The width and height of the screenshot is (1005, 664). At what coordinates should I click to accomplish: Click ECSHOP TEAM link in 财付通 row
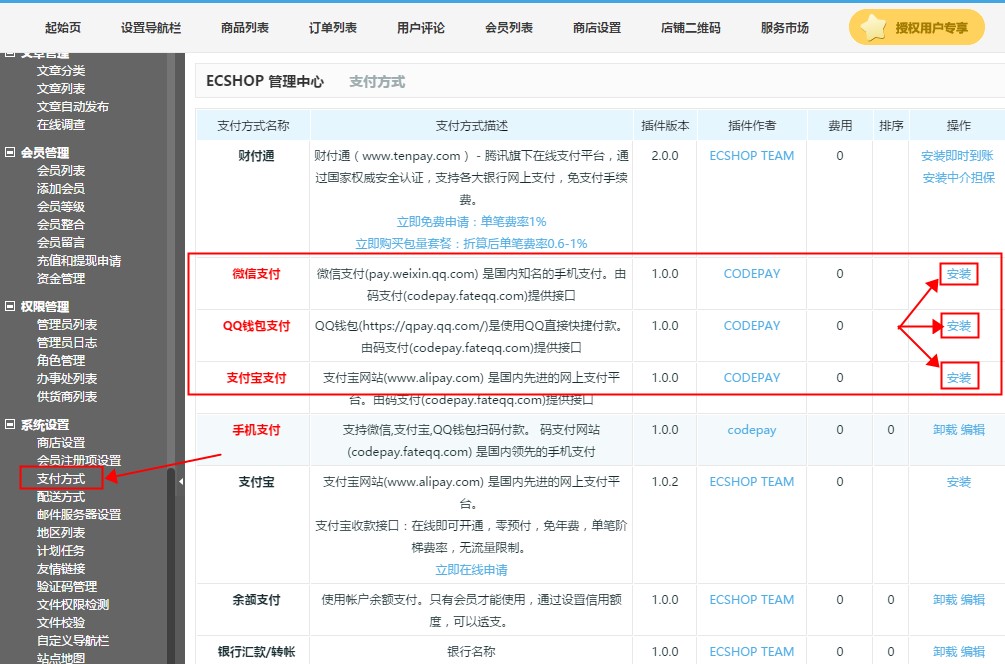pos(751,155)
